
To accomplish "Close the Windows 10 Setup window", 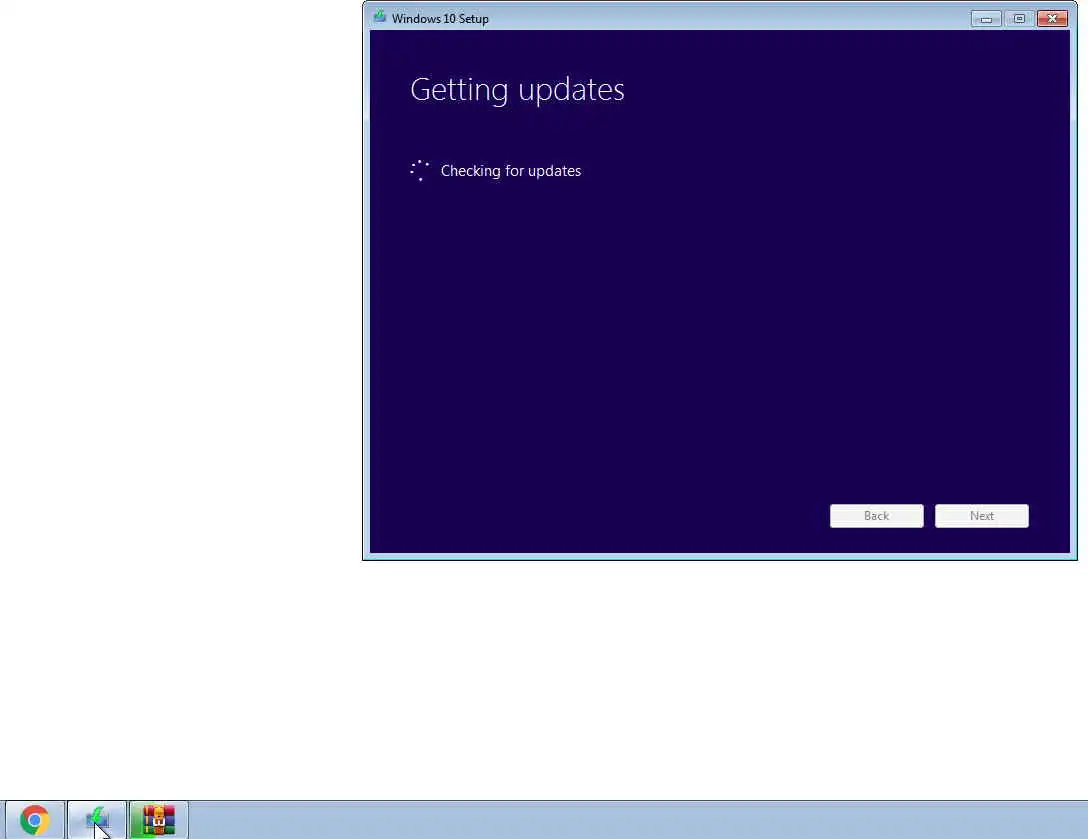I will click(1052, 19).
